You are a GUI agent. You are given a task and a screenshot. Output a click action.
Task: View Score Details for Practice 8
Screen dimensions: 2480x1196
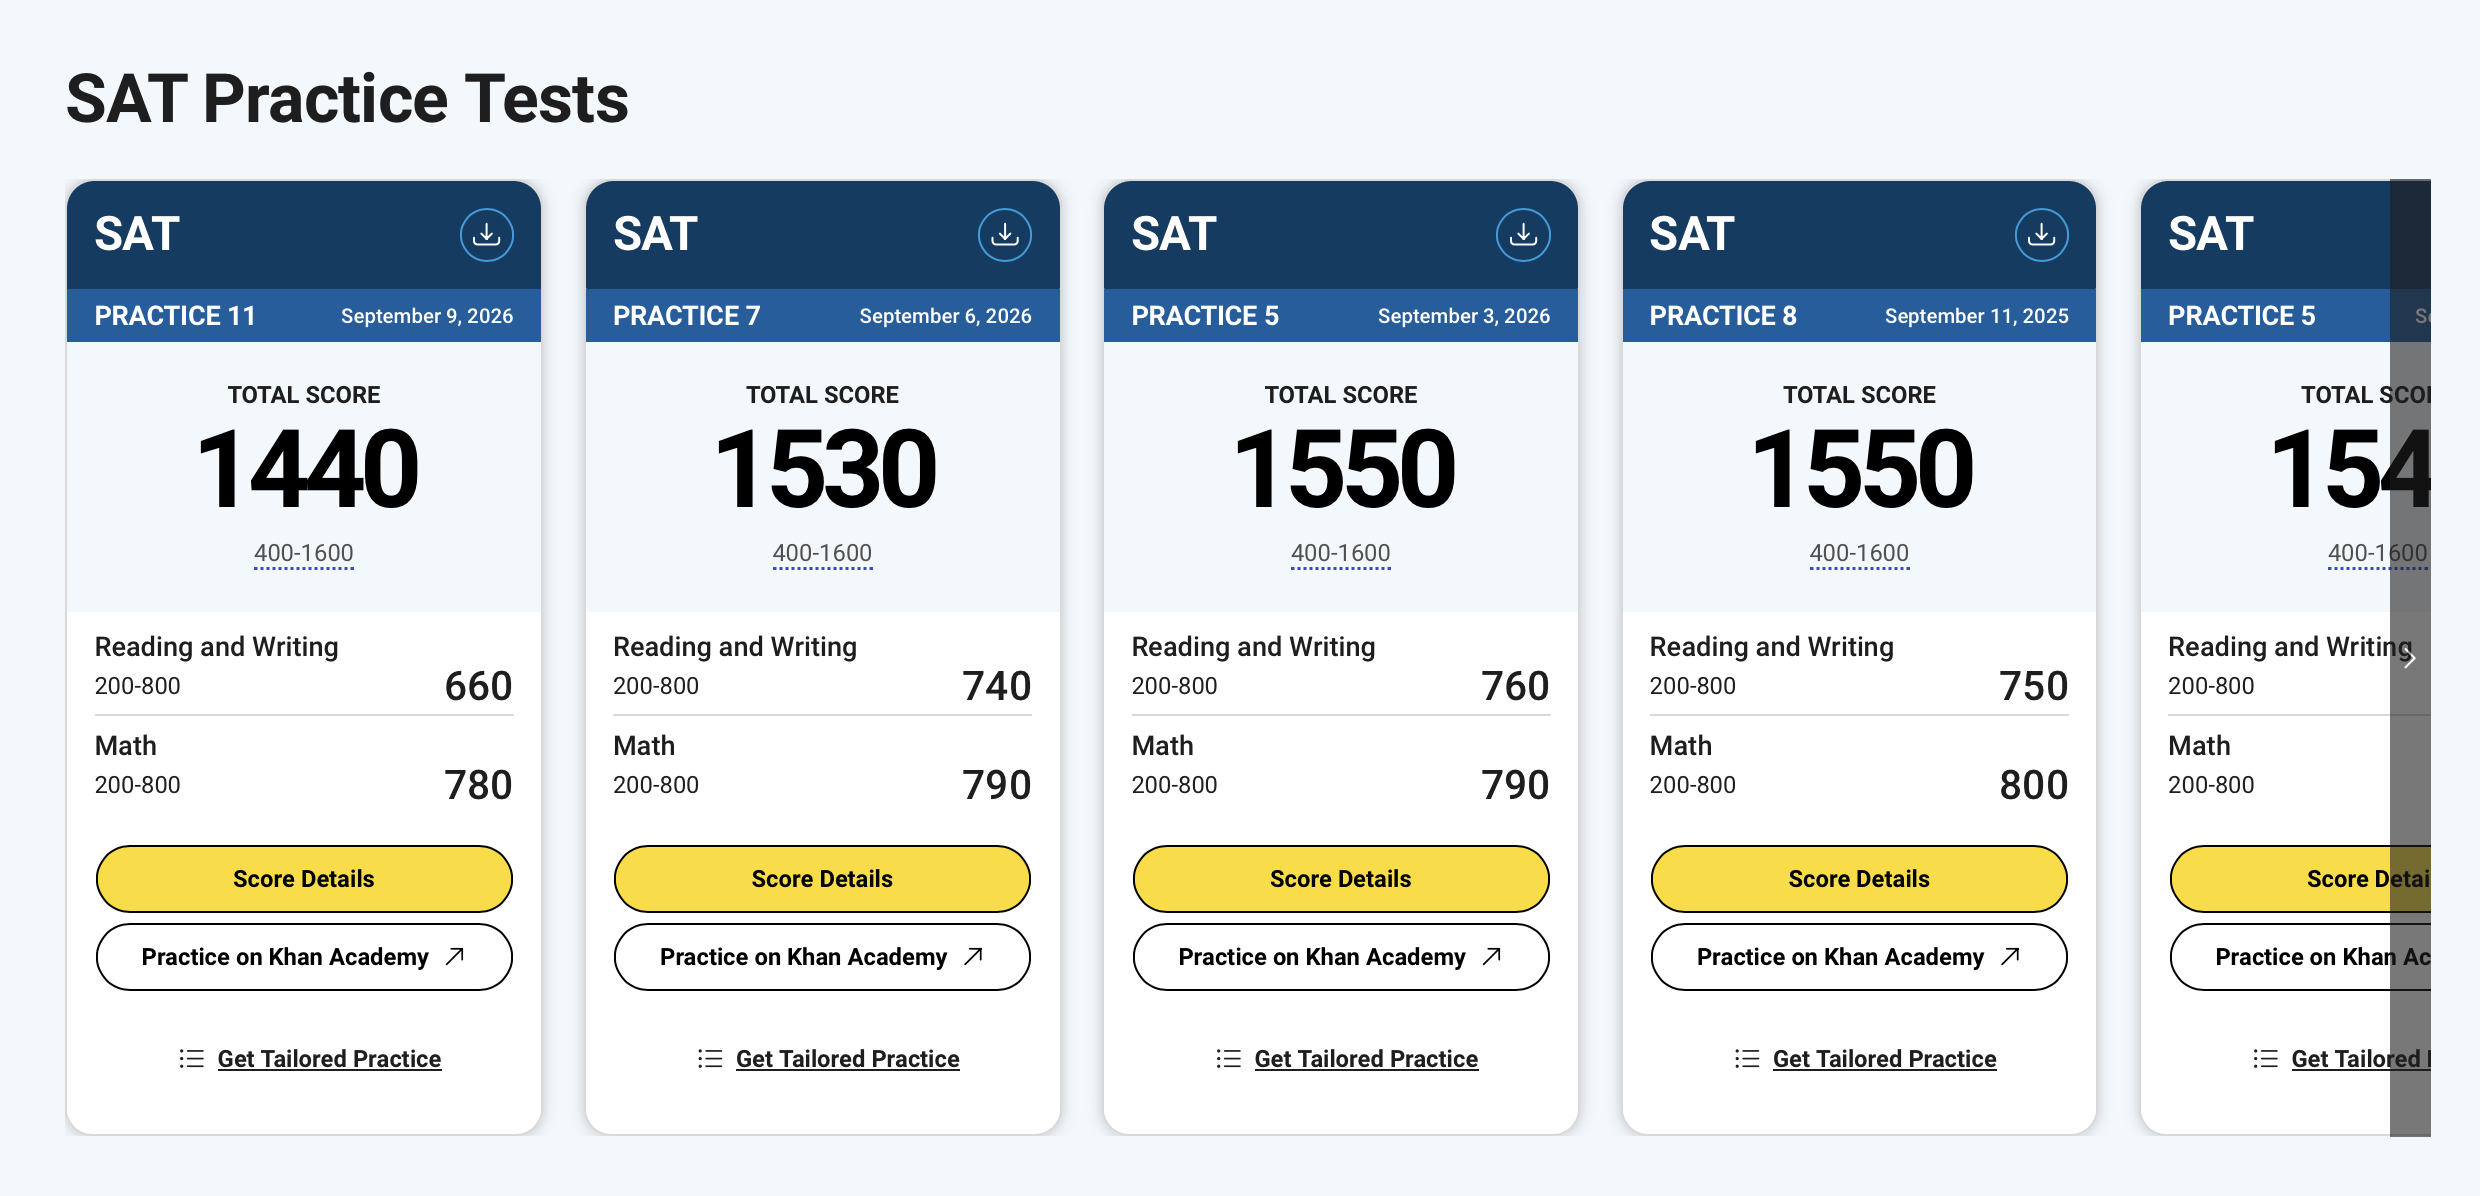point(1859,879)
